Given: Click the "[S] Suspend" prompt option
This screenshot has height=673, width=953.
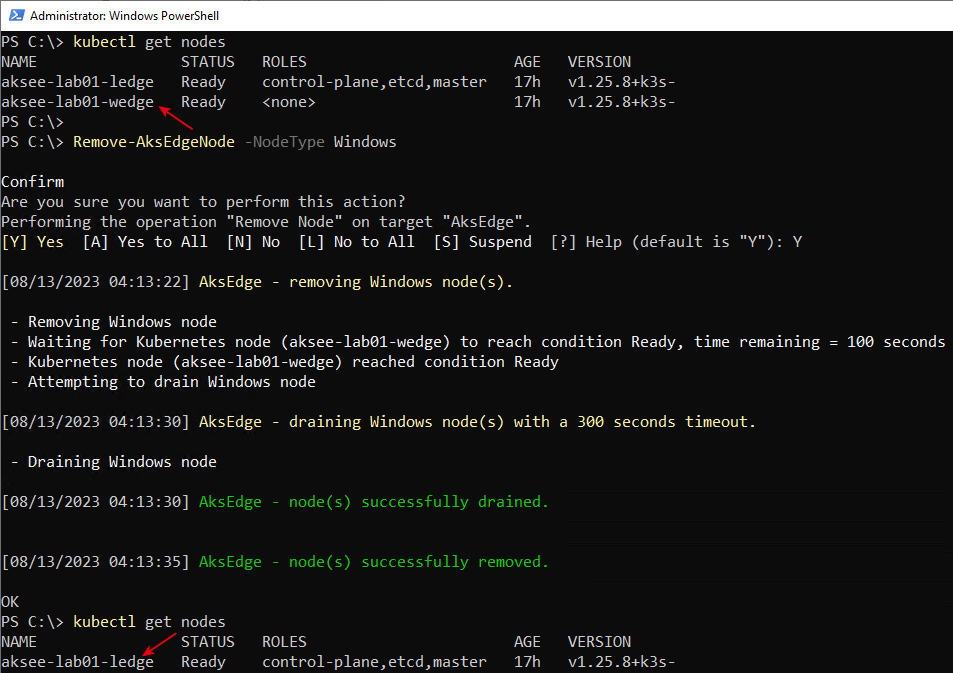Looking at the screenshot, I should (483, 242).
